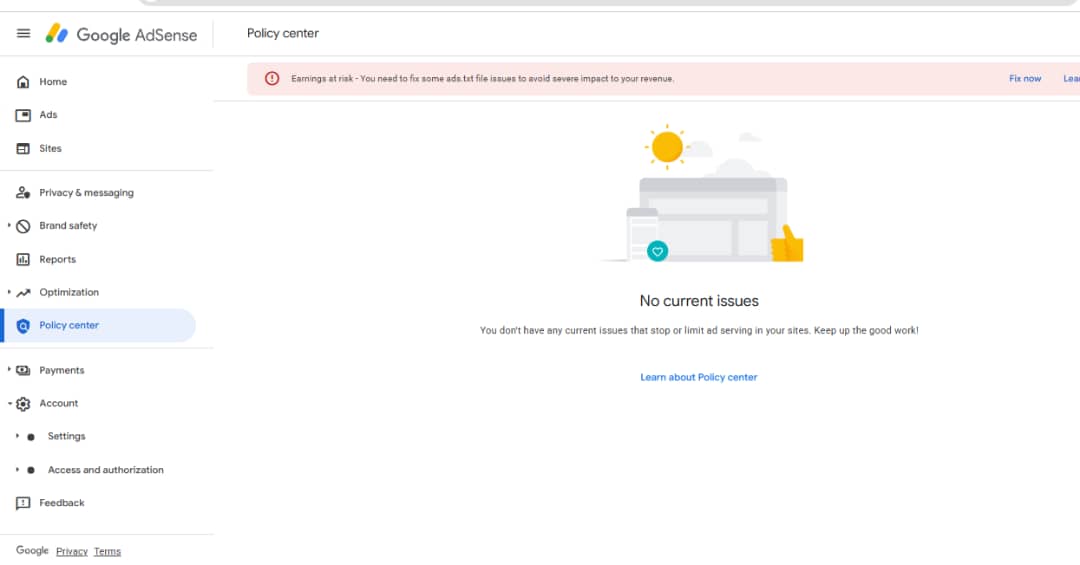Click the Brand safety blocked icon
Screen dimensions: 1080x565
[23, 226]
